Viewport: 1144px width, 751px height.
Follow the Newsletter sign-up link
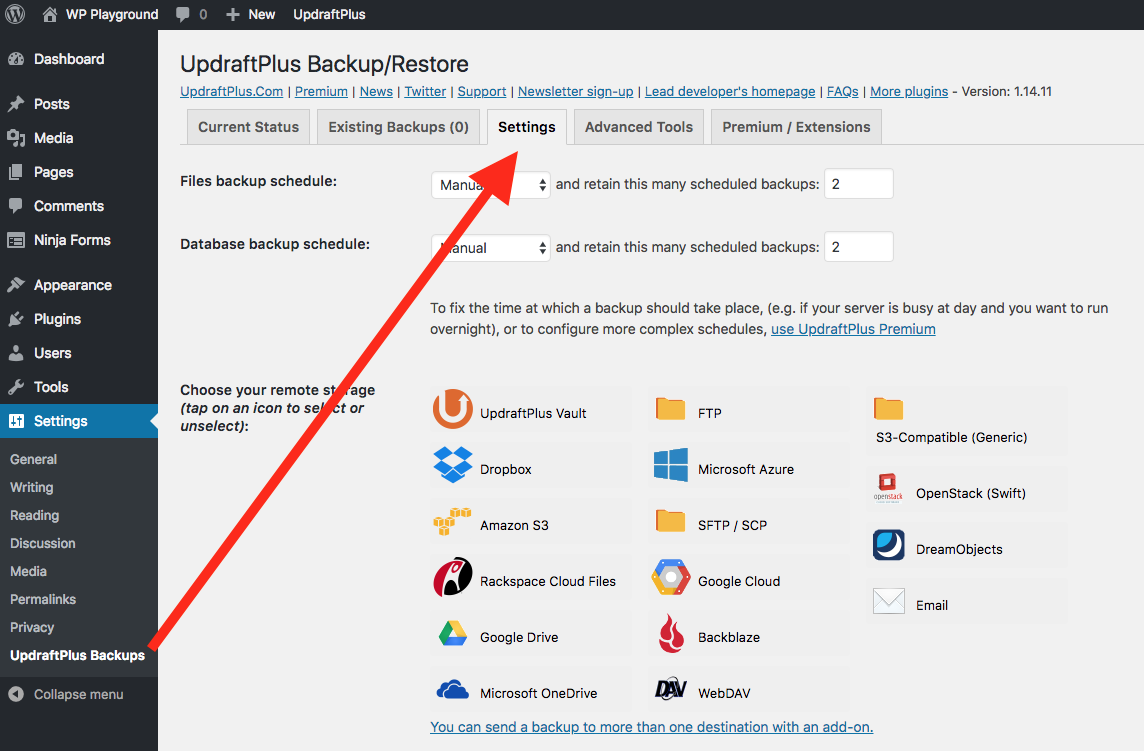point(575,91)
